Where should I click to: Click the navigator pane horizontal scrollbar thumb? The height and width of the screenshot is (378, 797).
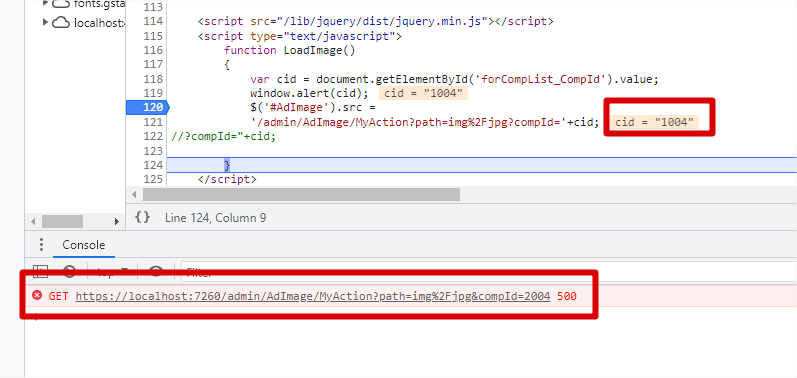pos(63,222)
